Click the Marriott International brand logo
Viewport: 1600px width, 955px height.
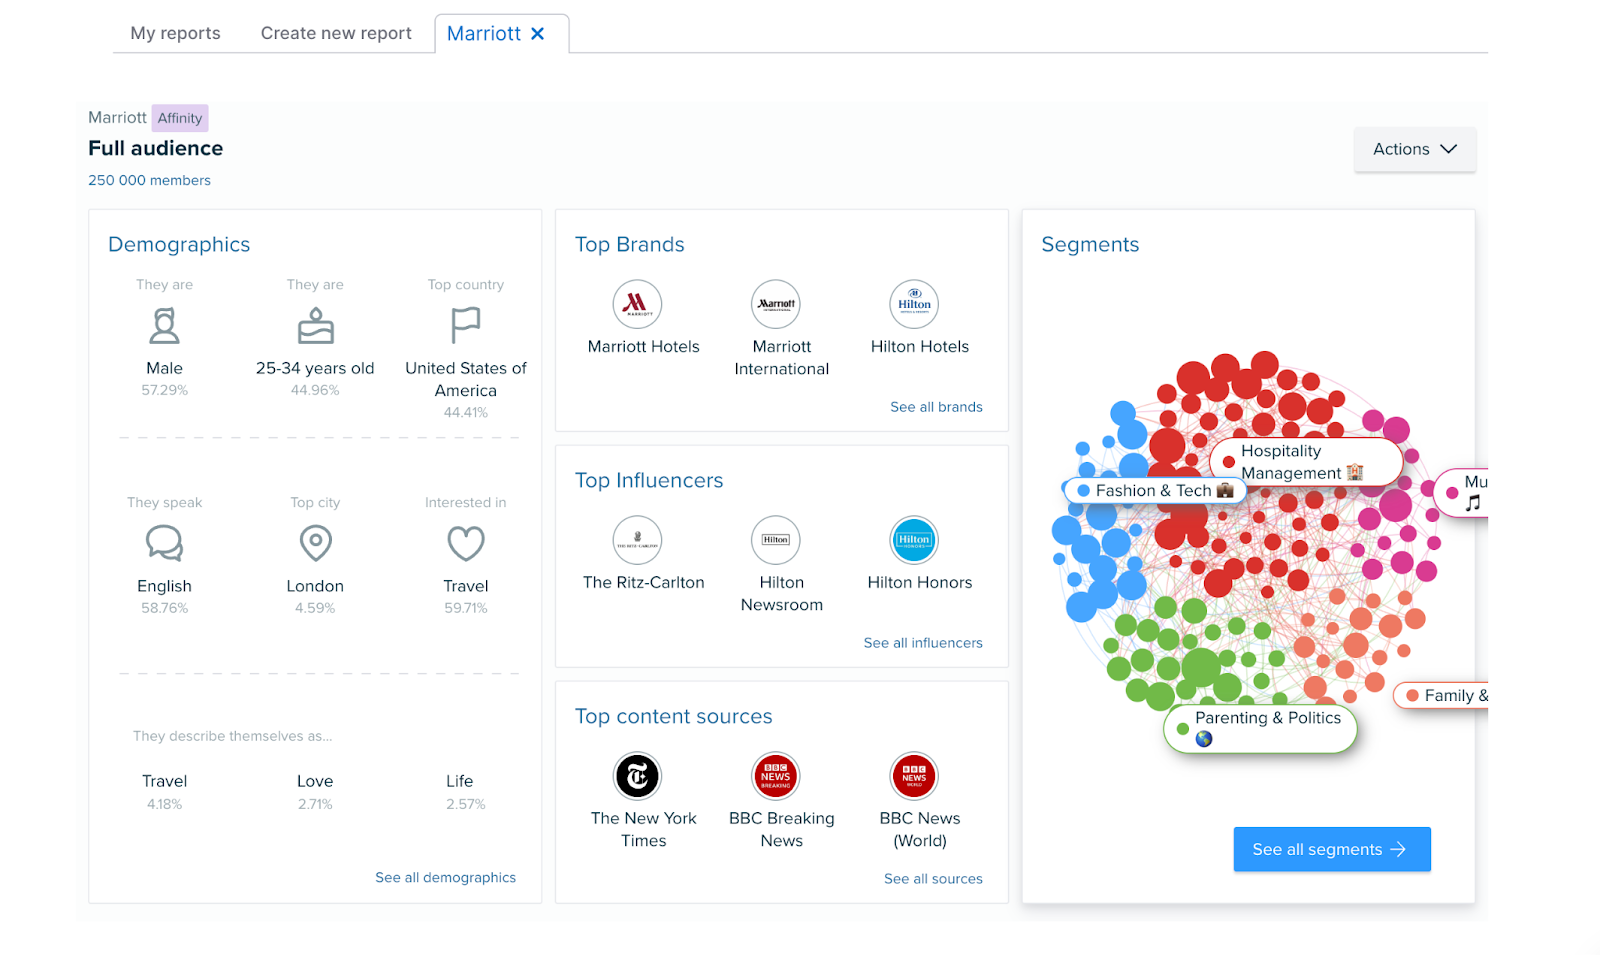[x=776, y=304]
